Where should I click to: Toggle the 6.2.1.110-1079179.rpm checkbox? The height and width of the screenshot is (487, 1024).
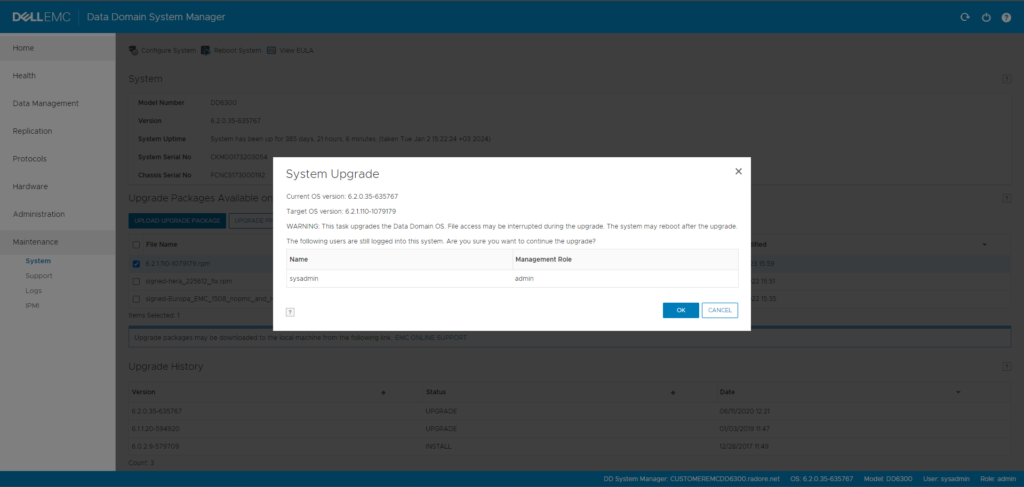click(137, 264)
